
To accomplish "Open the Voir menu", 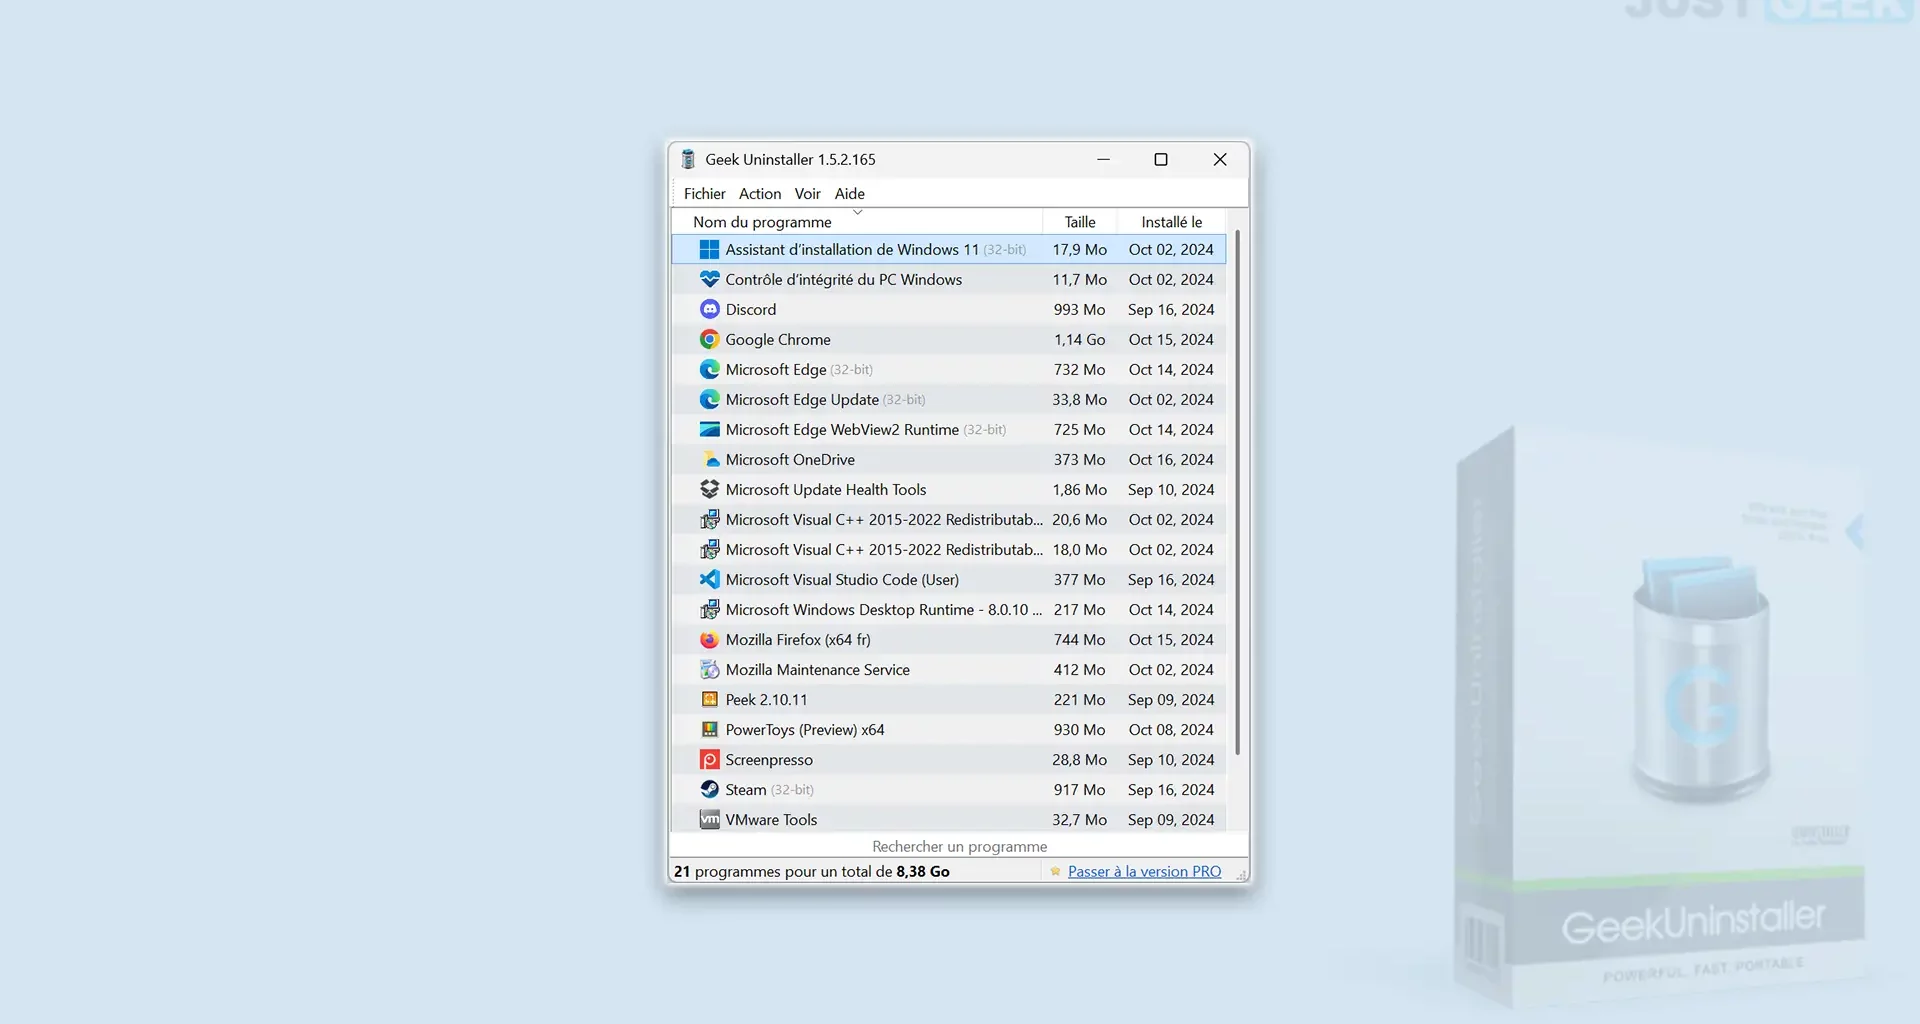I will (807, 194).
